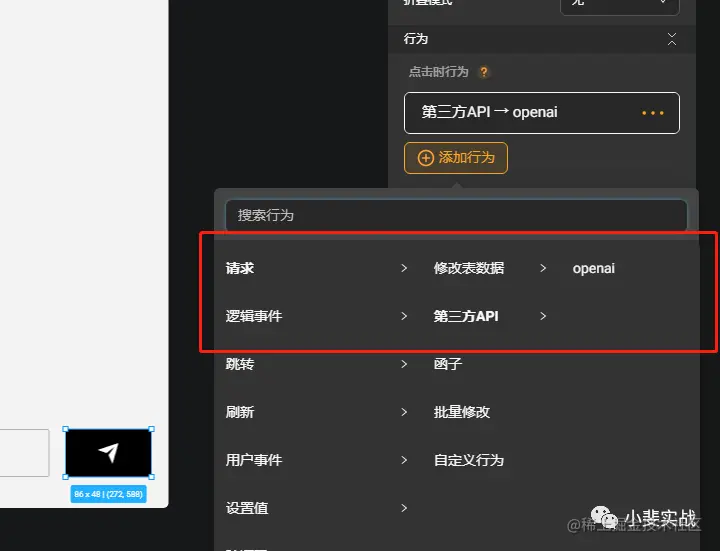
Task: Expand the arrow next to 用户事件
Action: click(404, 460)
